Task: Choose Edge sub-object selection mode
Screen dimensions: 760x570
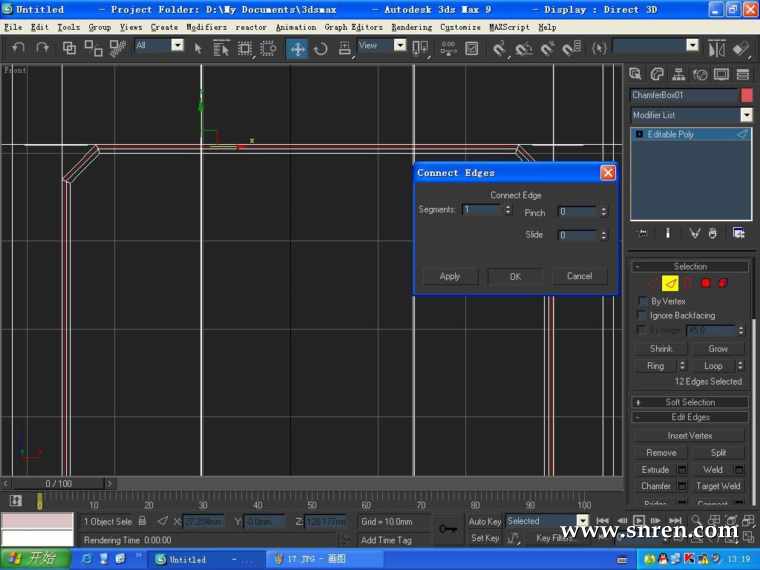Action: 670,284
